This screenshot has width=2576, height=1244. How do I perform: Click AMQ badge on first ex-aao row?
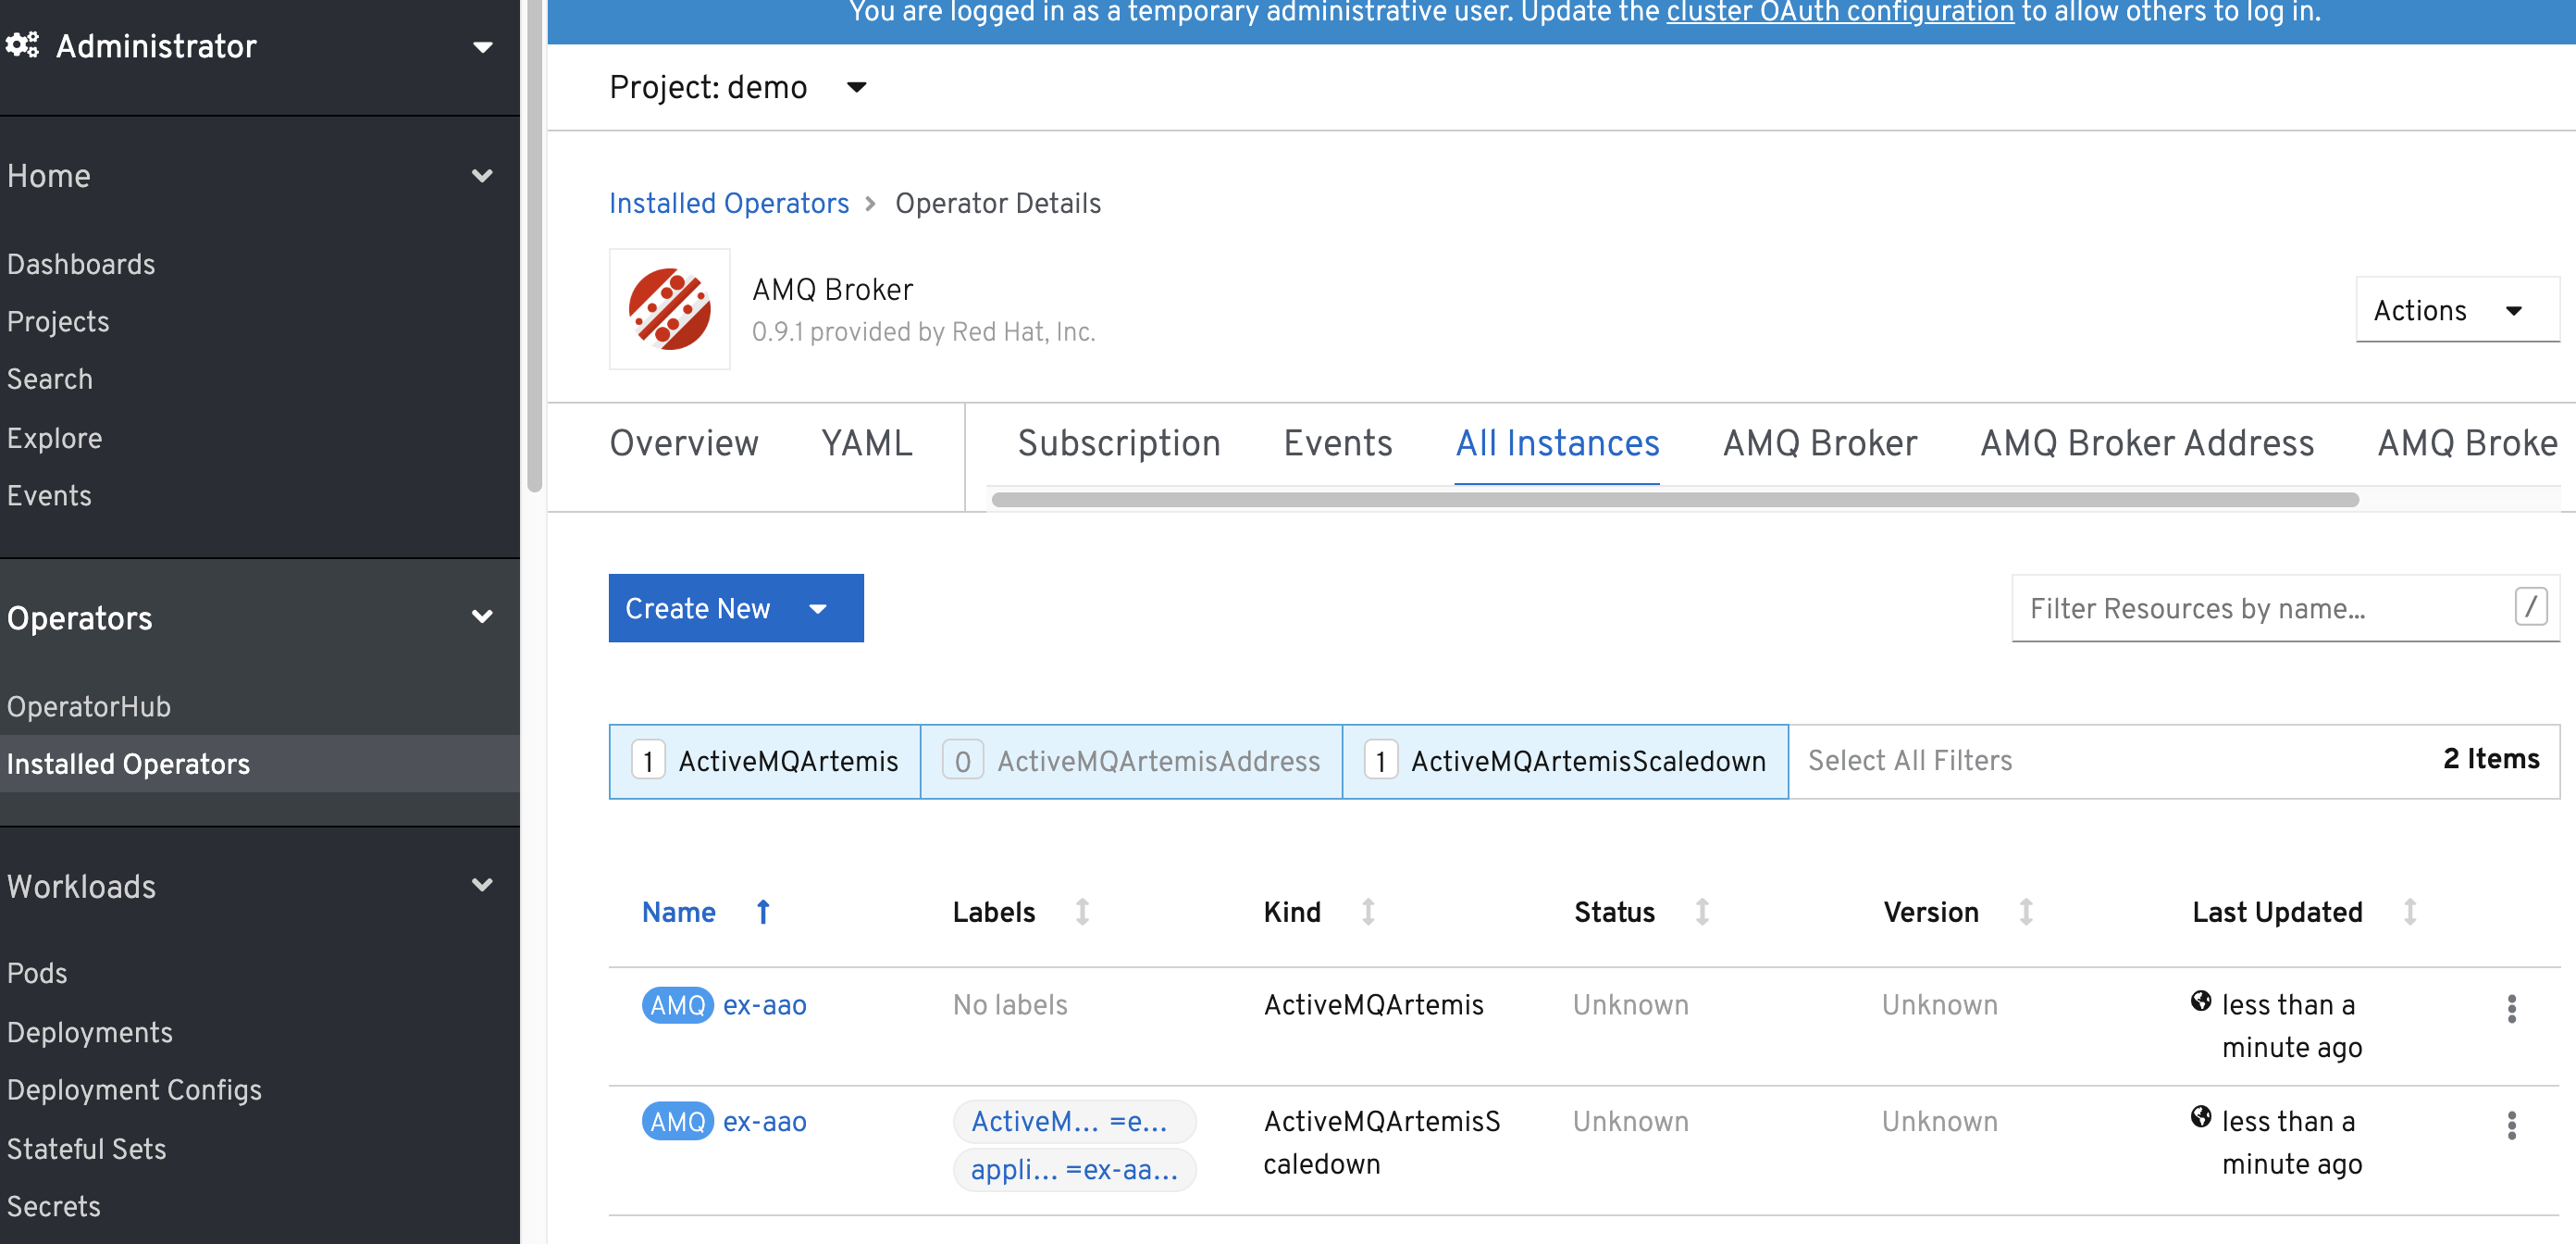[x=677, y=1004]
